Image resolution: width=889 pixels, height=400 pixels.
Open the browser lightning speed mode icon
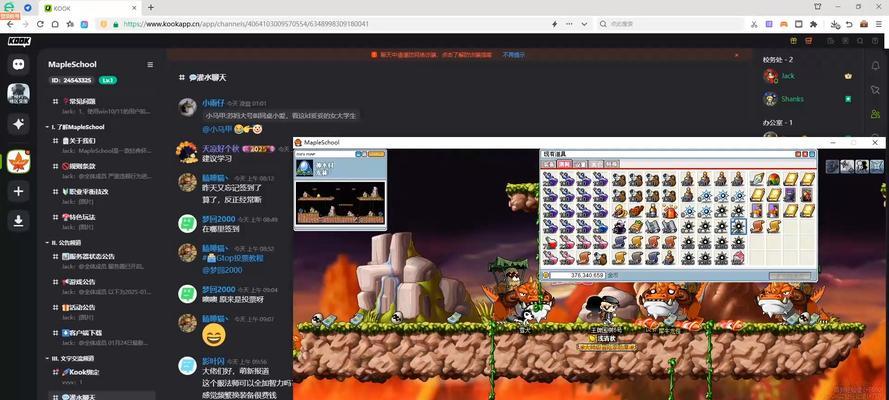554,24
